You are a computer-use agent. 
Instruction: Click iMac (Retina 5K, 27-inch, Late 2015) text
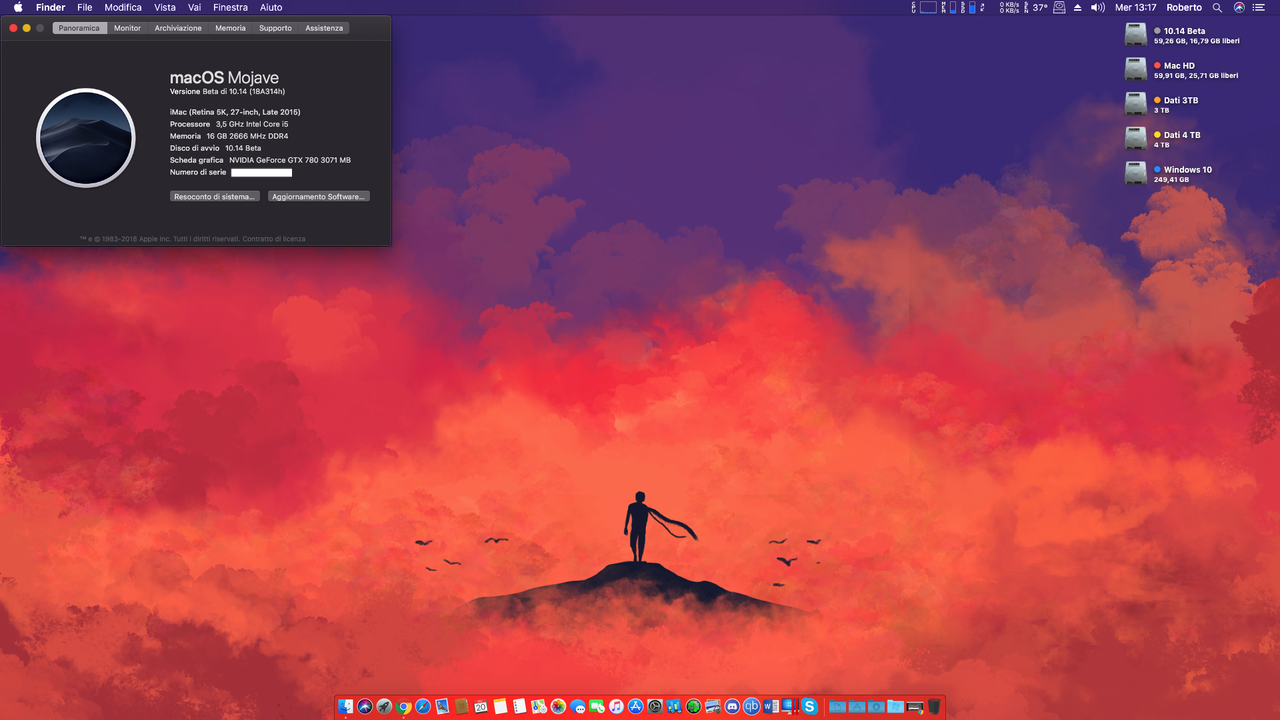pyautogui.click(x=235, y=112)
